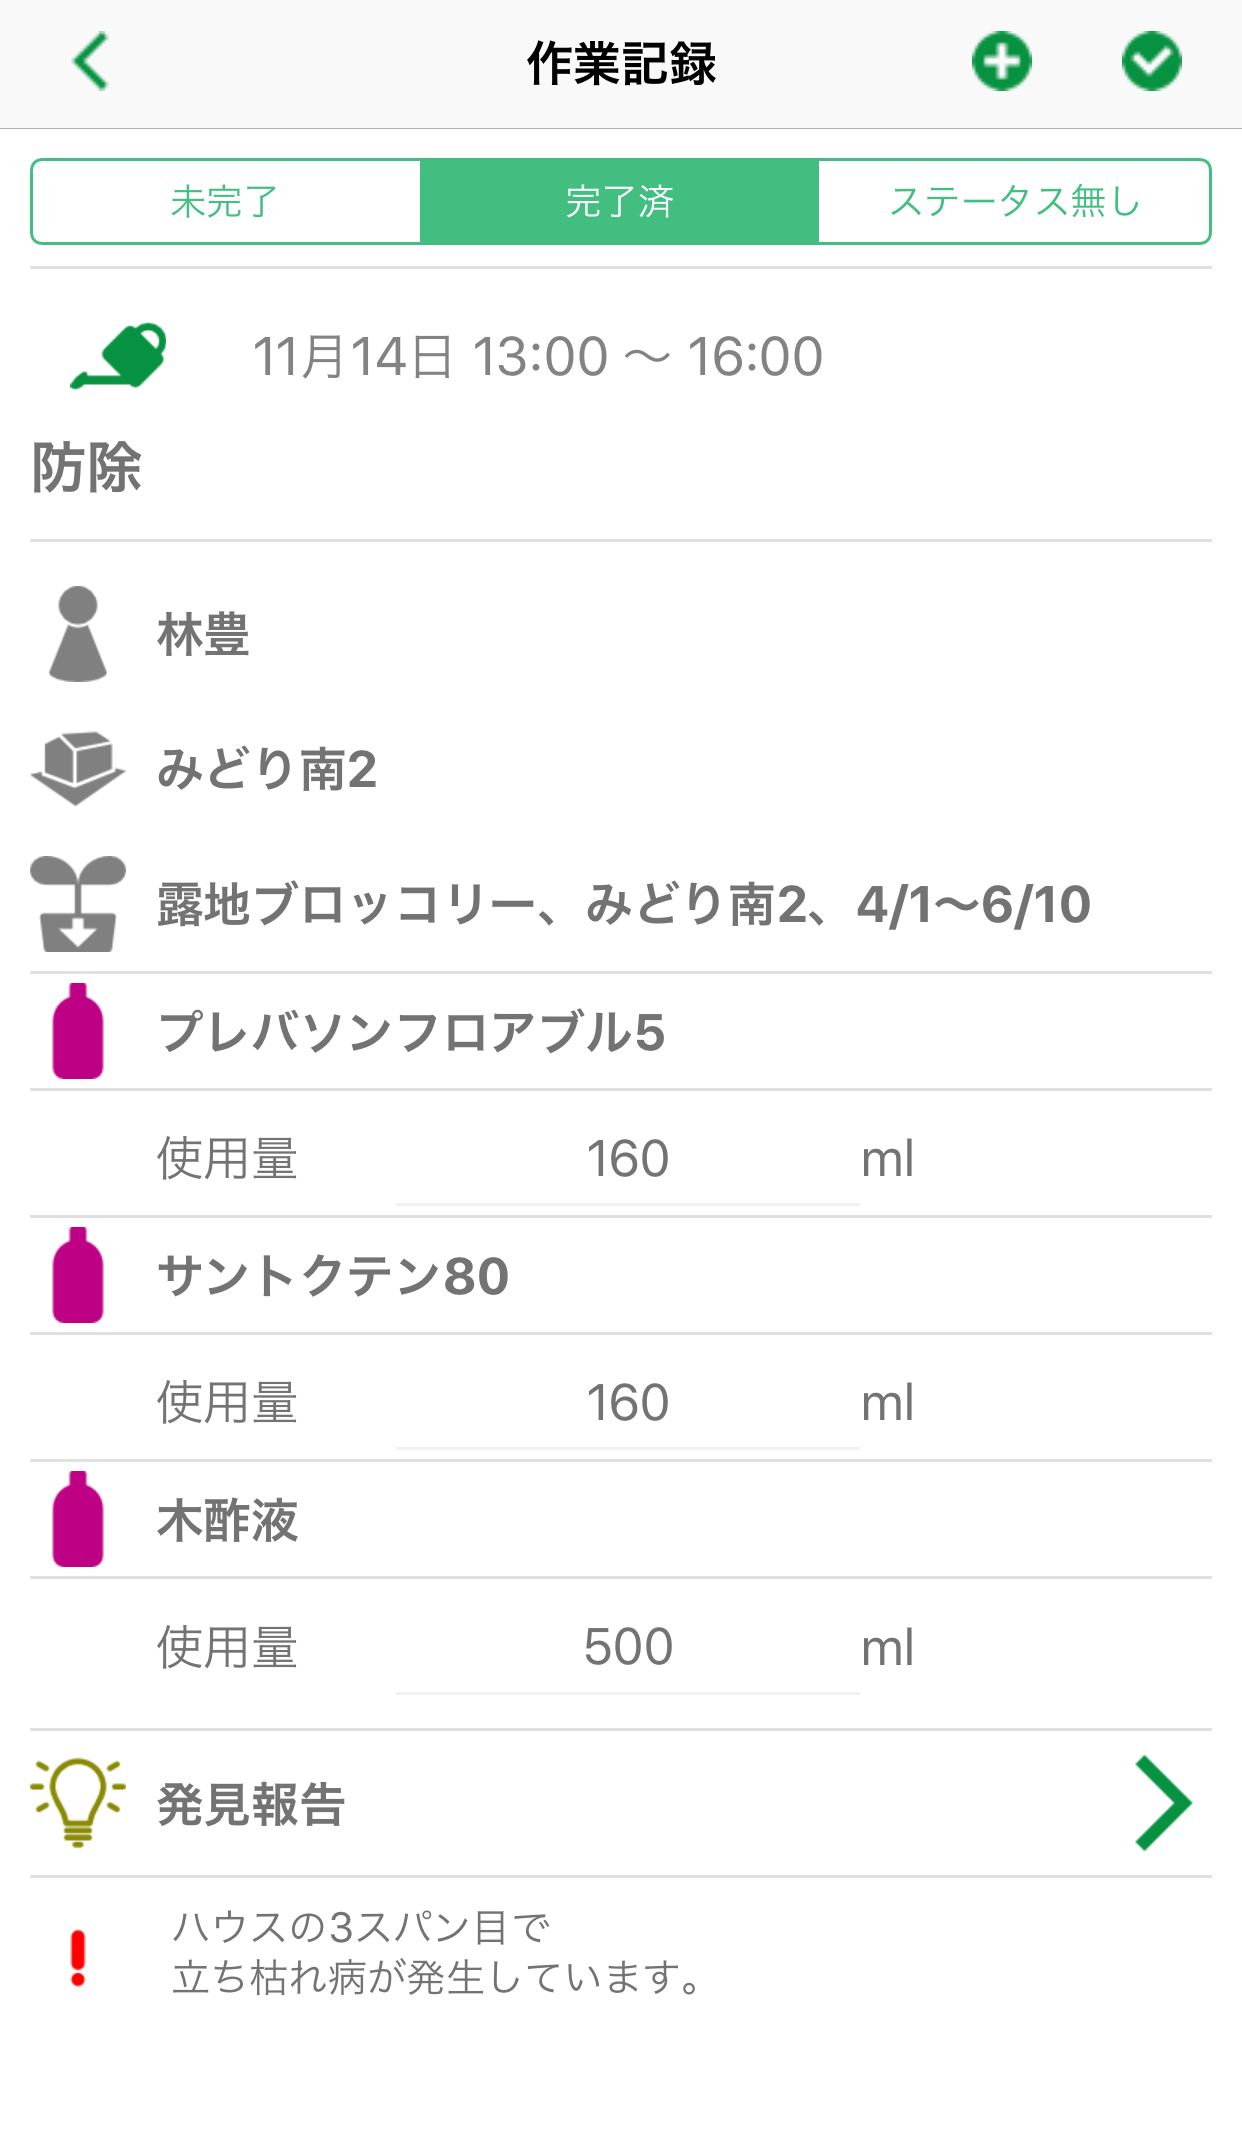
Task: Tap the green back arrow
Action: 91,62
